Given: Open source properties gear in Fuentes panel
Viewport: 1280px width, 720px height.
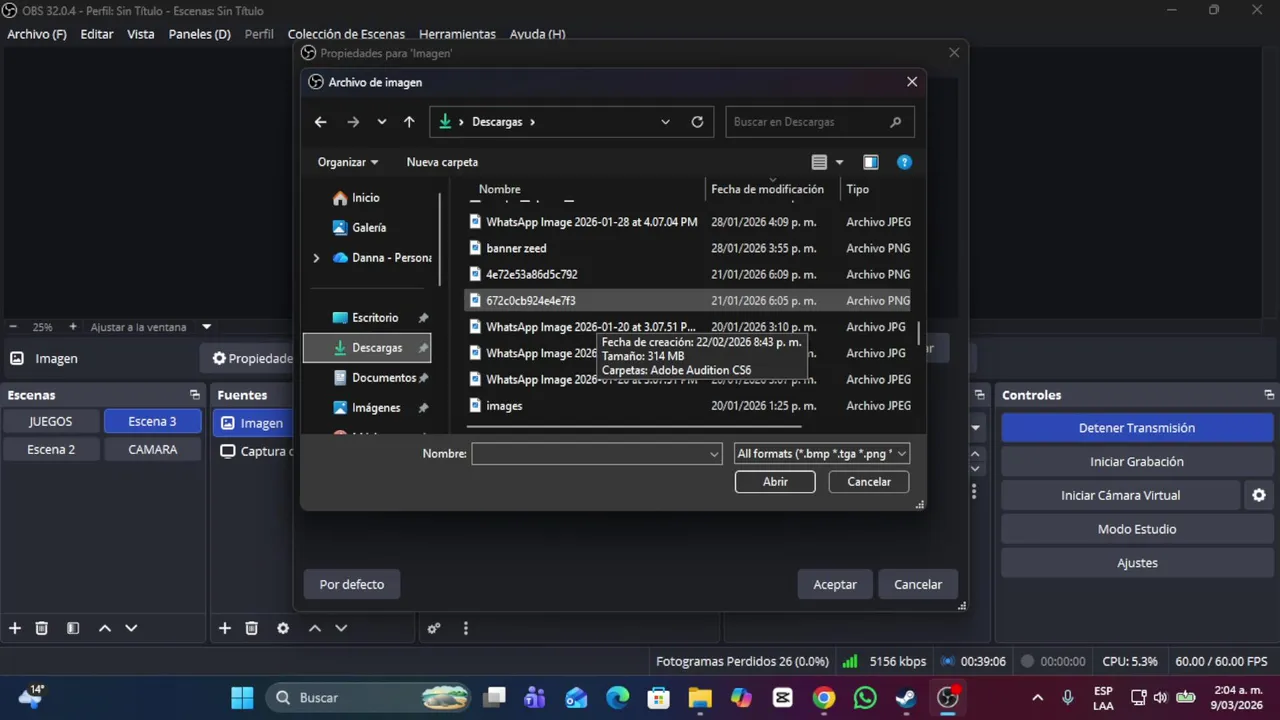Looking at the screenshot, I should click(283, 628).
